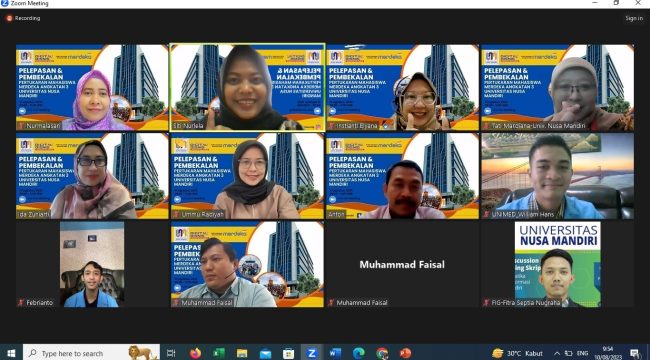Switch to Zoom in the taskbar
650x360 pixels.
pyautogui.click(x=312, y=353)
